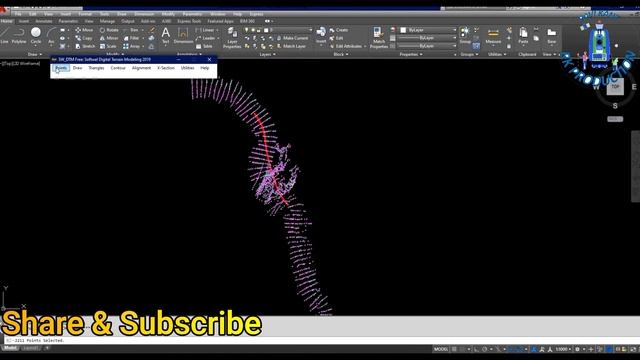The width and height of the screenshot is (640, 360).
Task: Expand the Draw panel
Action: click(35, 54)
